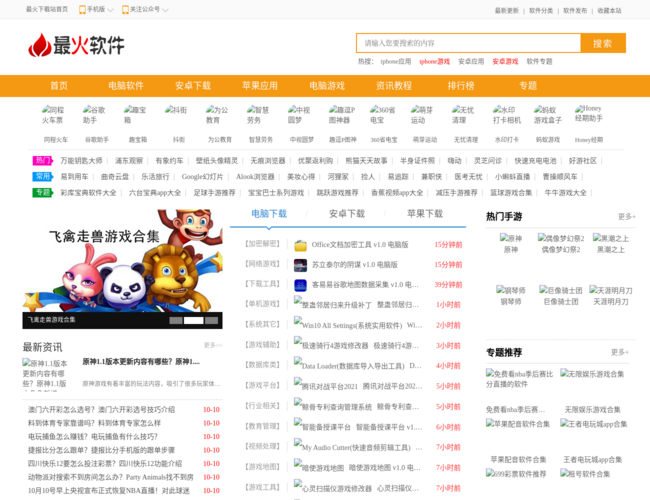The image size is (650, 500).
Task: Click the 苏立泰尔的阴谋 game icon
Action: [300, 265]
